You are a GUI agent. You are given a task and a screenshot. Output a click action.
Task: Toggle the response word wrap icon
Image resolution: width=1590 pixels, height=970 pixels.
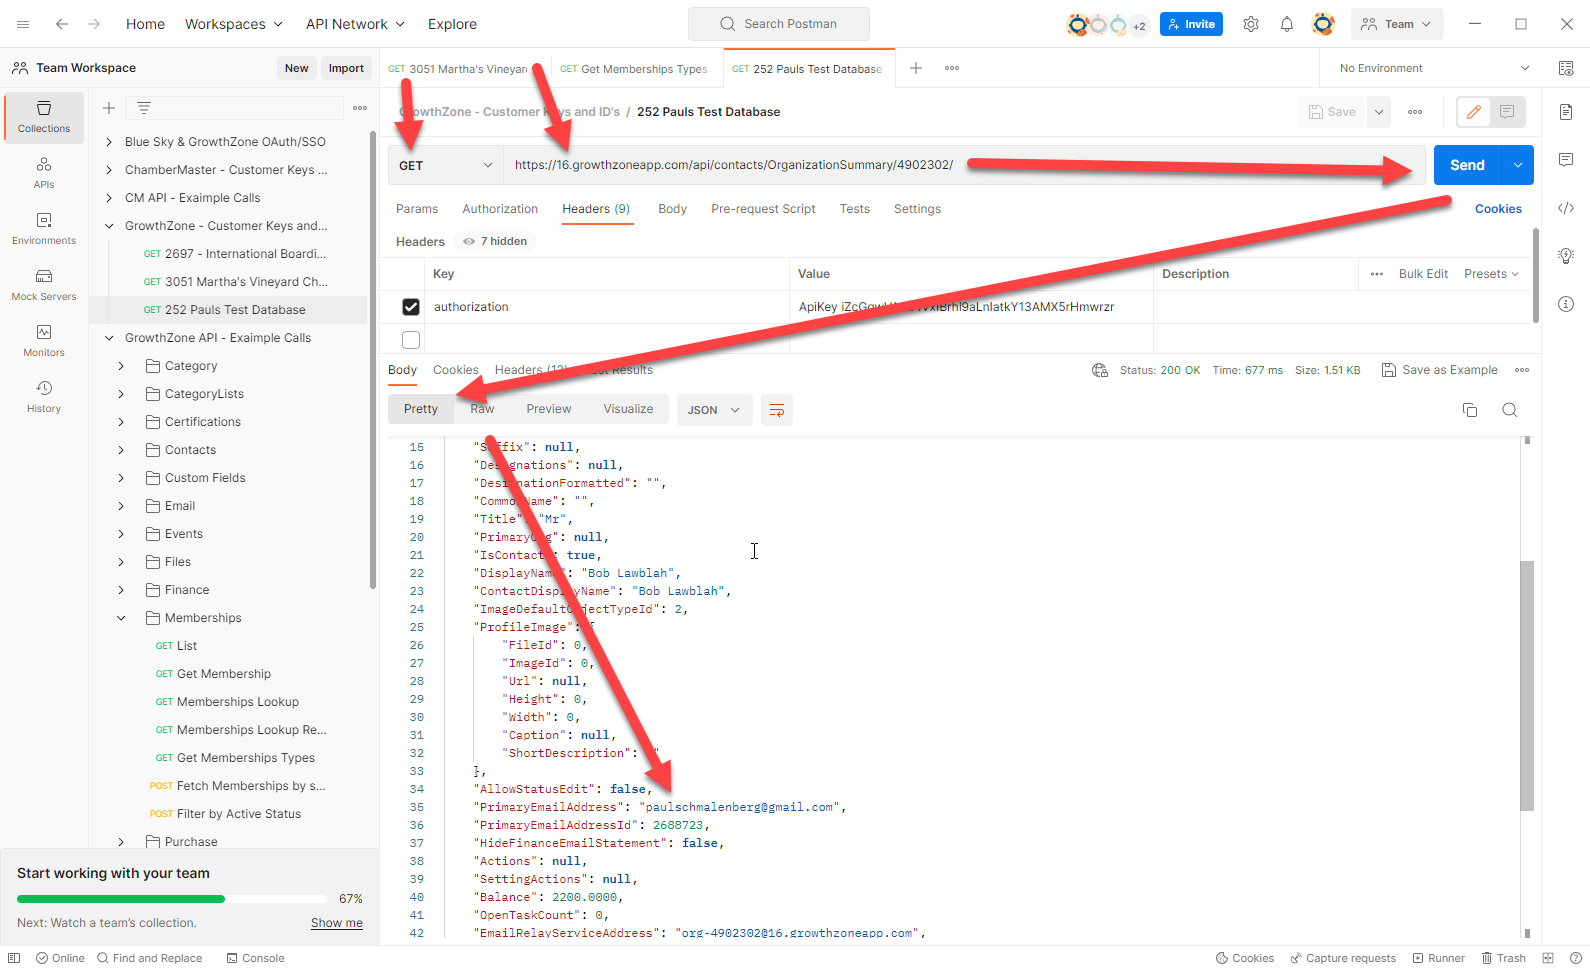tap(777, 410)
